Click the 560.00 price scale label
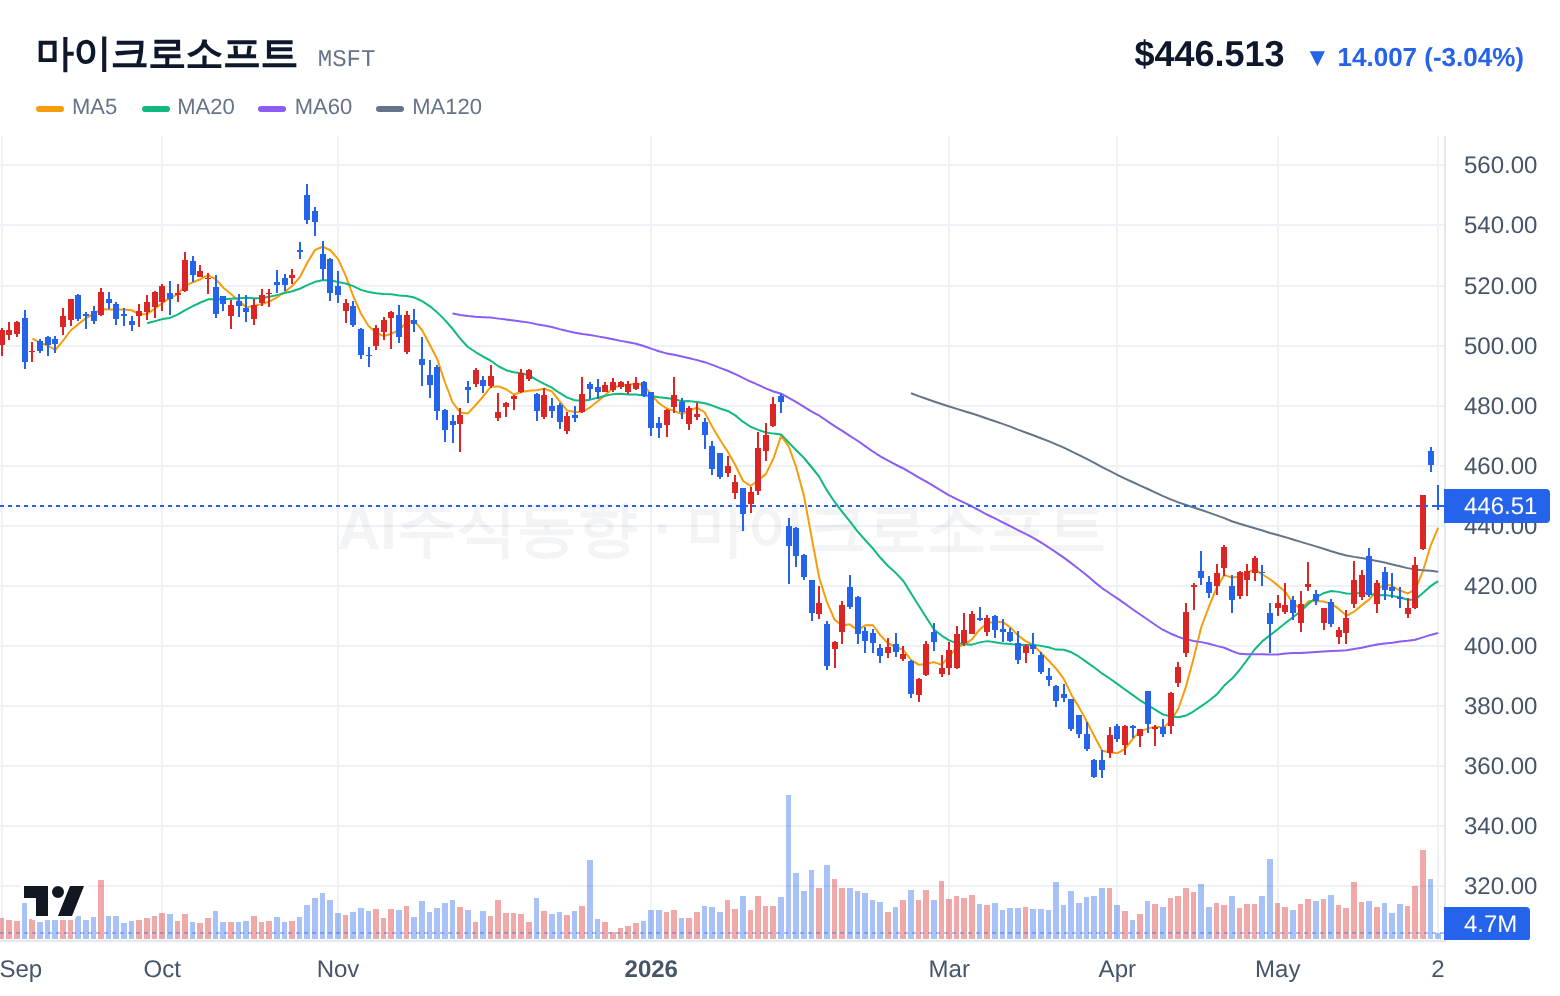The image size is (1560, 996). tap(1500, 165)
